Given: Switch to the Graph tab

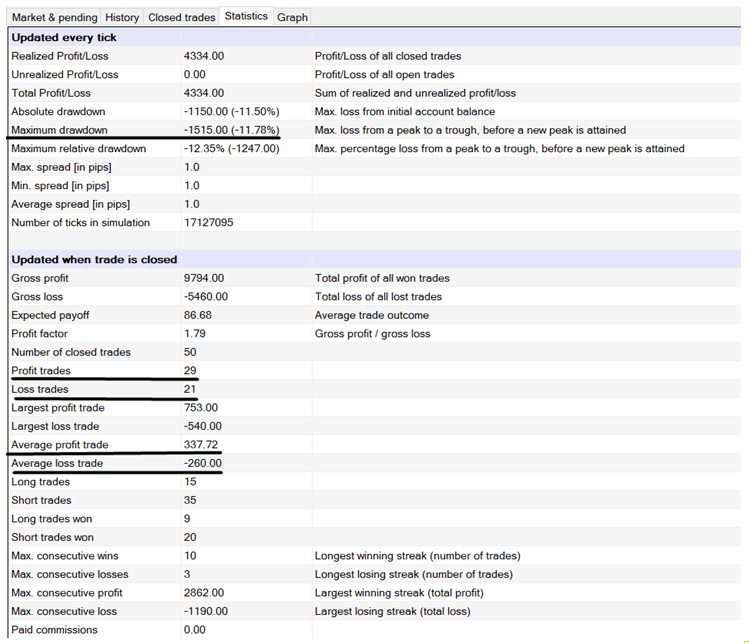Looking at the screenshot, I should point(293,17).
